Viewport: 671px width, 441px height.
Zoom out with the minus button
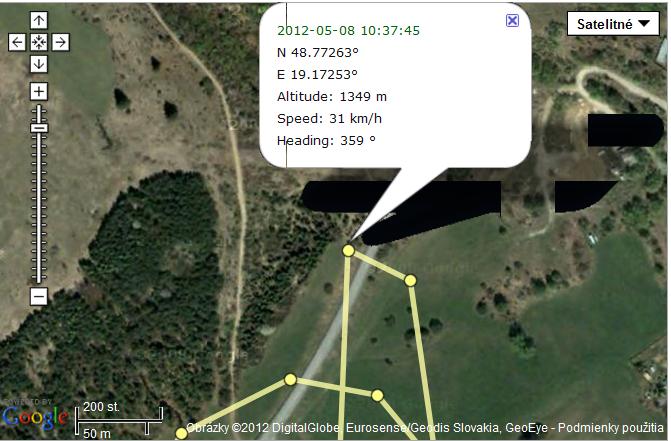click(39, 296)
